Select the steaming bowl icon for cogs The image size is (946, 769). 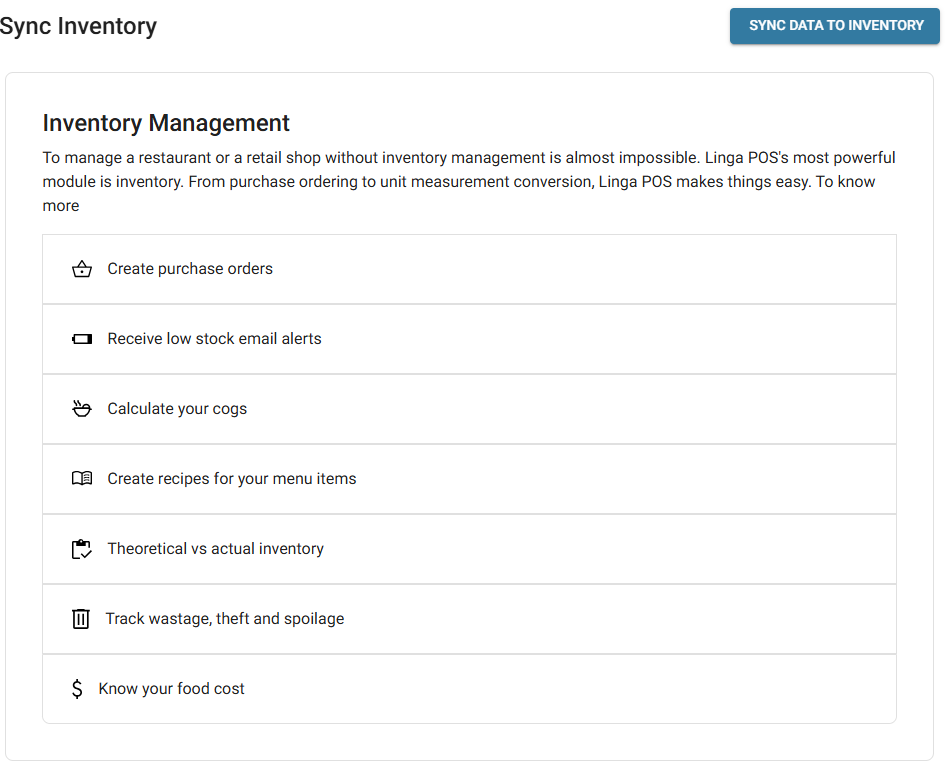click(82, 409)
